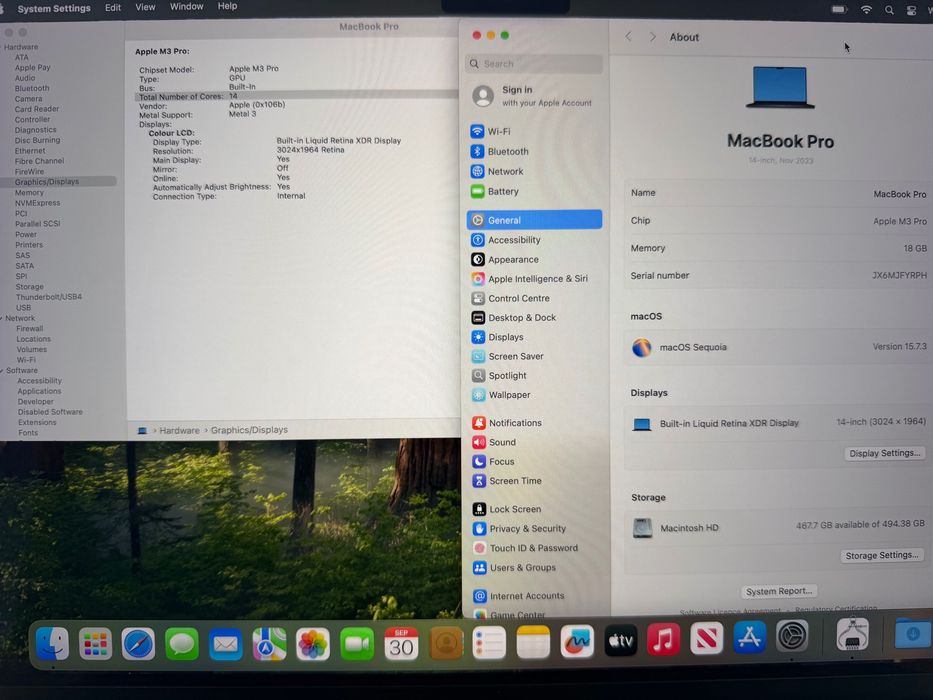Go back using the About back arrow
The image size is (933, 700).
pyautogui.click(x=628, y=36)
